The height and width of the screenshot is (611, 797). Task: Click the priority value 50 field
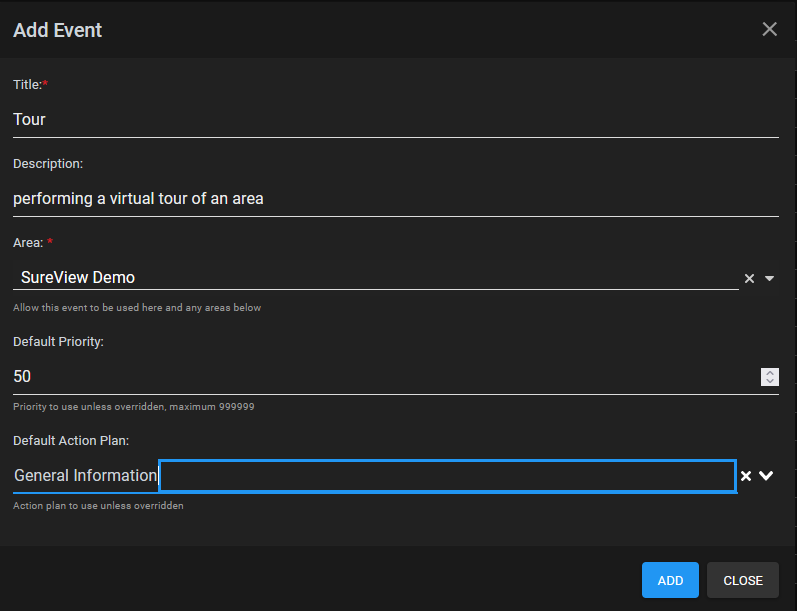(x=386, y=377)
